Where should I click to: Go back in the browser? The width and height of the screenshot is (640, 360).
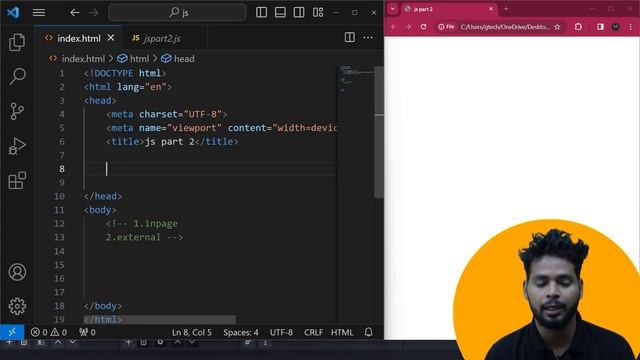pyautogui.click(x=393, y=27)
